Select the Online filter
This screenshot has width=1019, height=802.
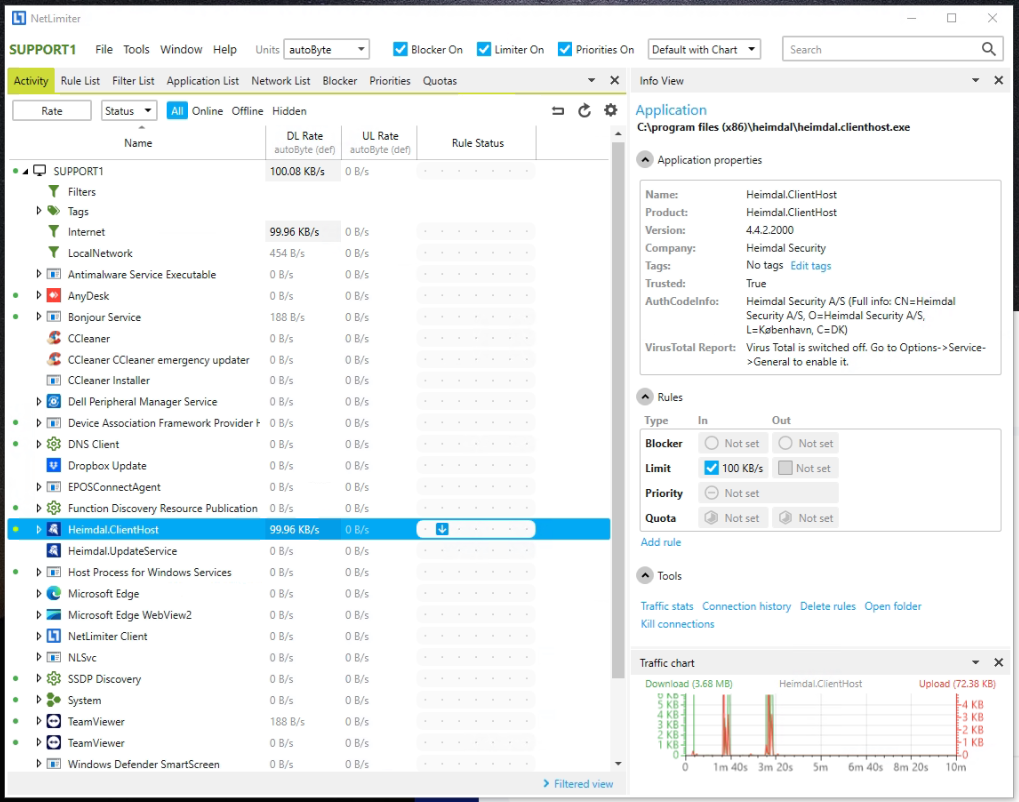(x=207, y=111)
